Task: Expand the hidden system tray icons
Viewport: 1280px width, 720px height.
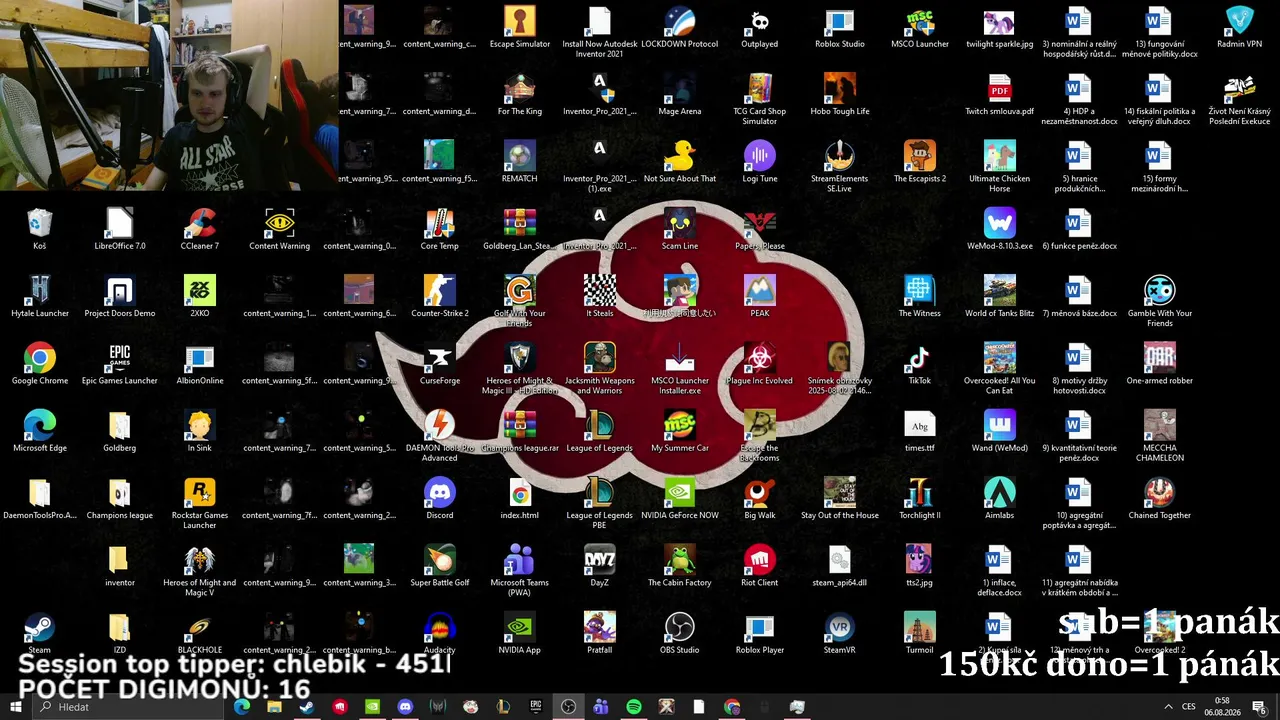Action: [1168, 707]
